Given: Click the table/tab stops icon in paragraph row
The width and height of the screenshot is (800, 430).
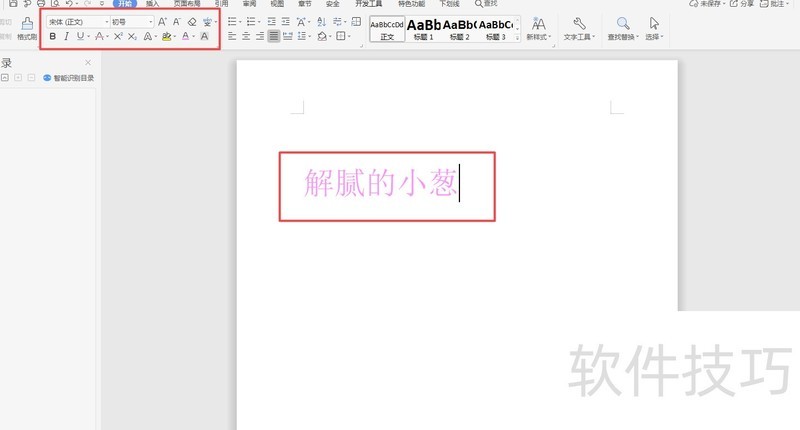Looking at the screenshot, I should pyautogui.click(x=356, y=21).
